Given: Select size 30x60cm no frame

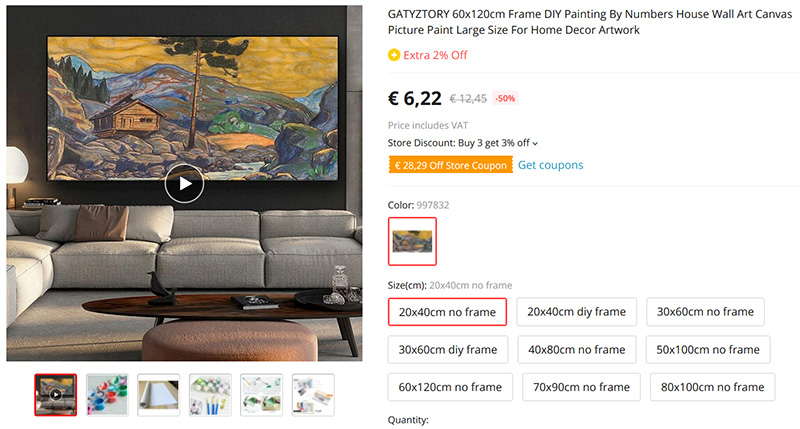Looking at the screenshot, I should pyautogui.click(x=705, y=312).
